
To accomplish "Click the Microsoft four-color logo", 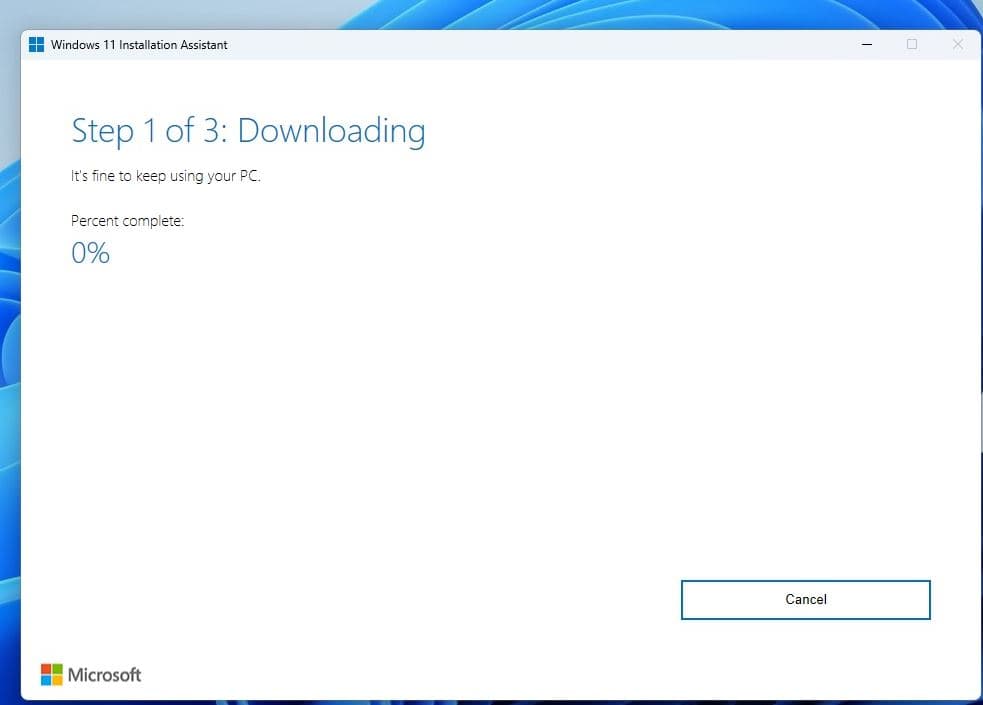I will (51, 675).
